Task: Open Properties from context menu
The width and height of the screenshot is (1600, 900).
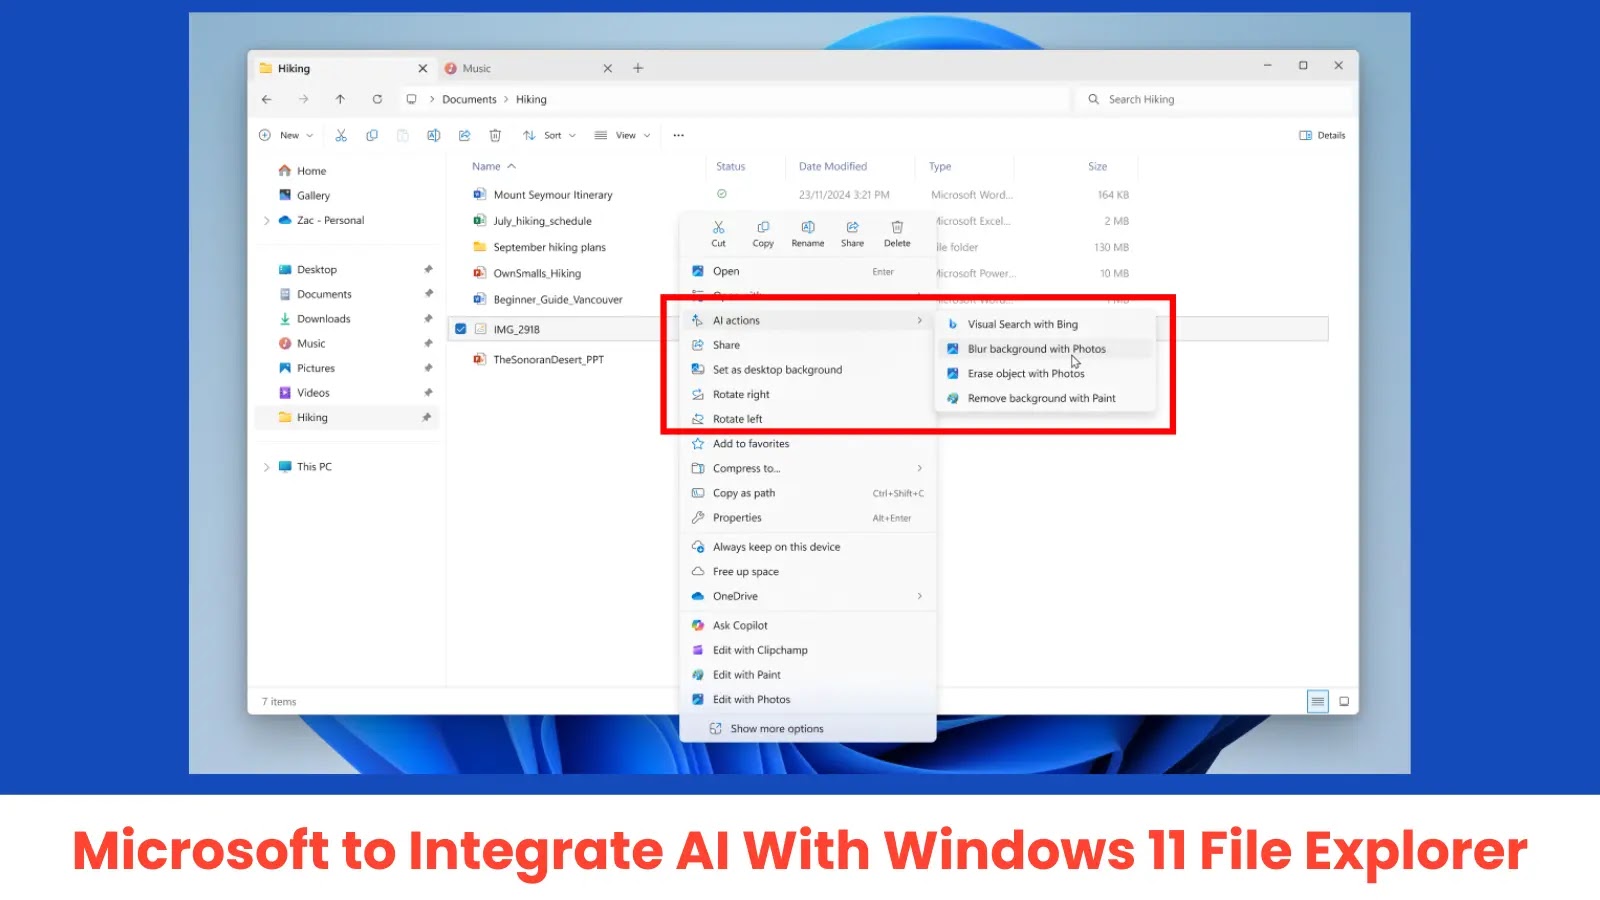Action: coord(807,518)
